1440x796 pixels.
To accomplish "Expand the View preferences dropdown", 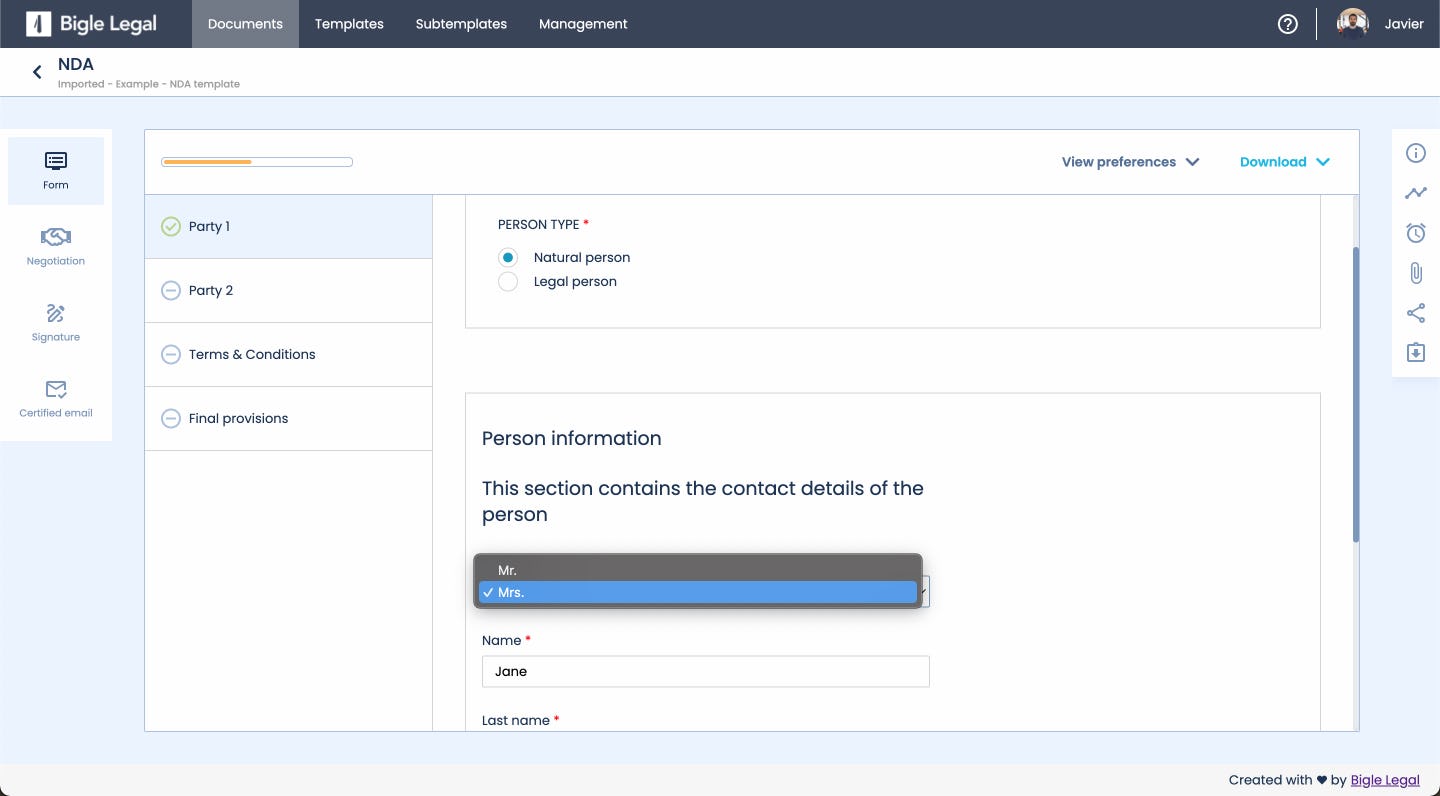I will coord(1130,162).
